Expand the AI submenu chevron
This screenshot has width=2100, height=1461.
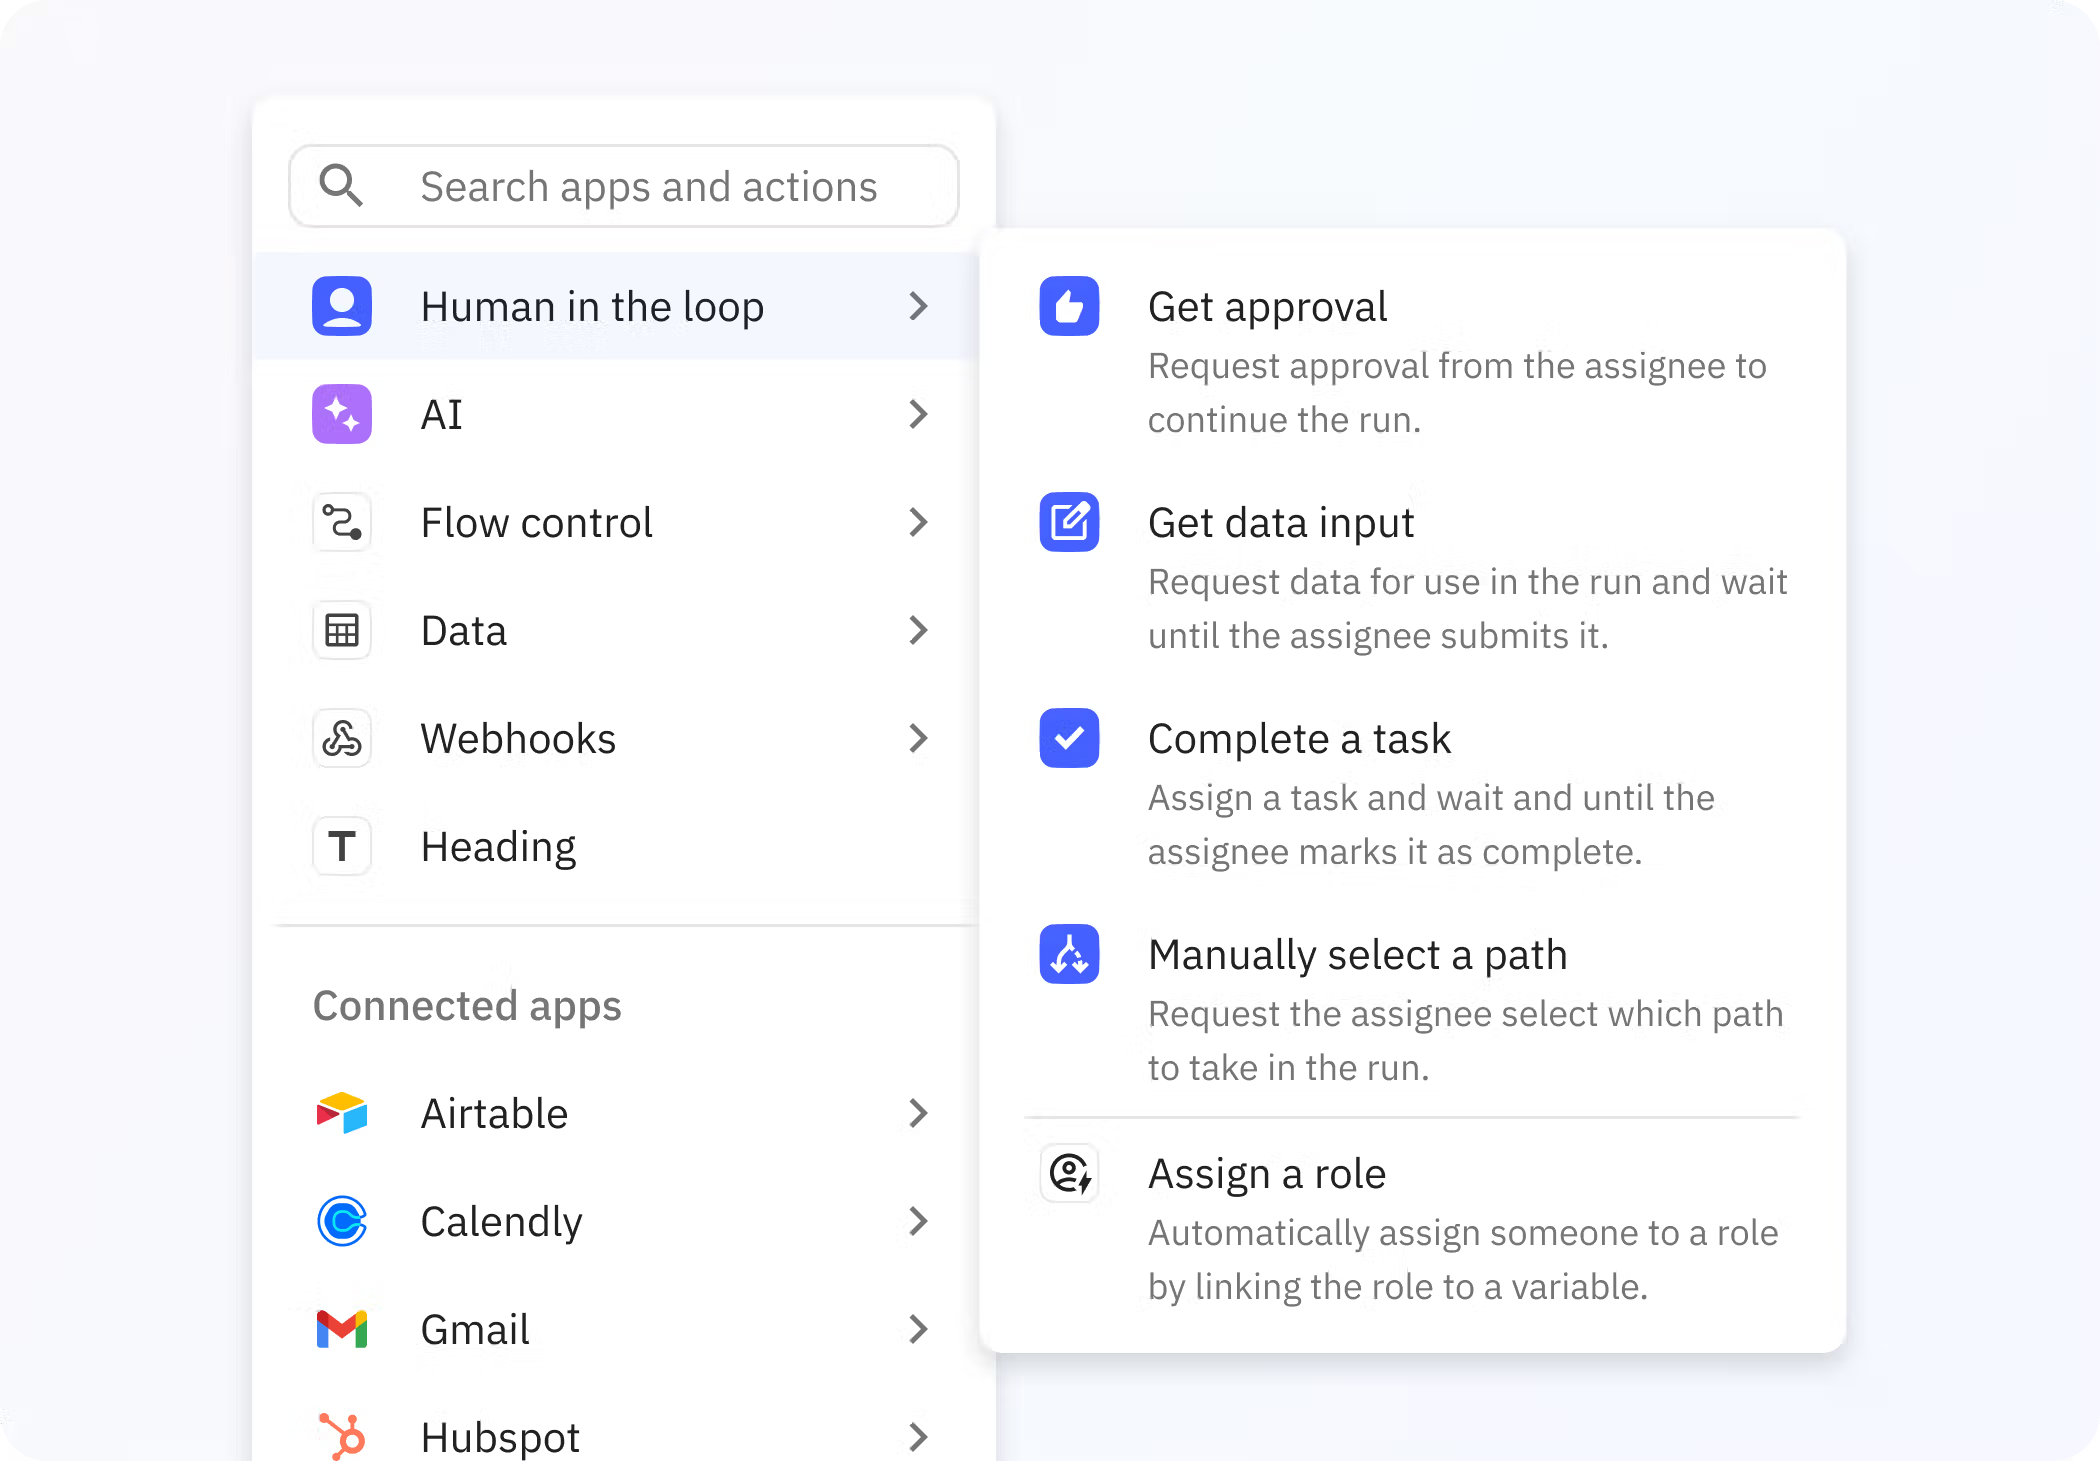918,414
